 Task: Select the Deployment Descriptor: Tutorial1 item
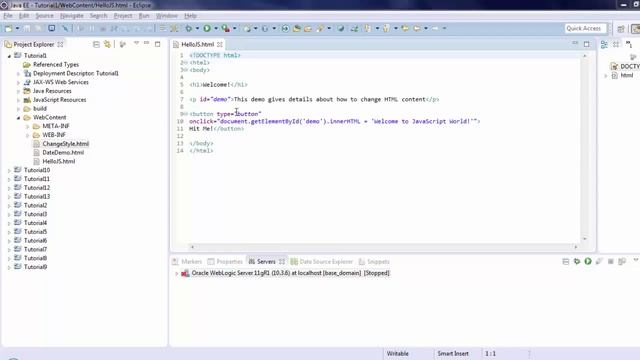[76, 73]
